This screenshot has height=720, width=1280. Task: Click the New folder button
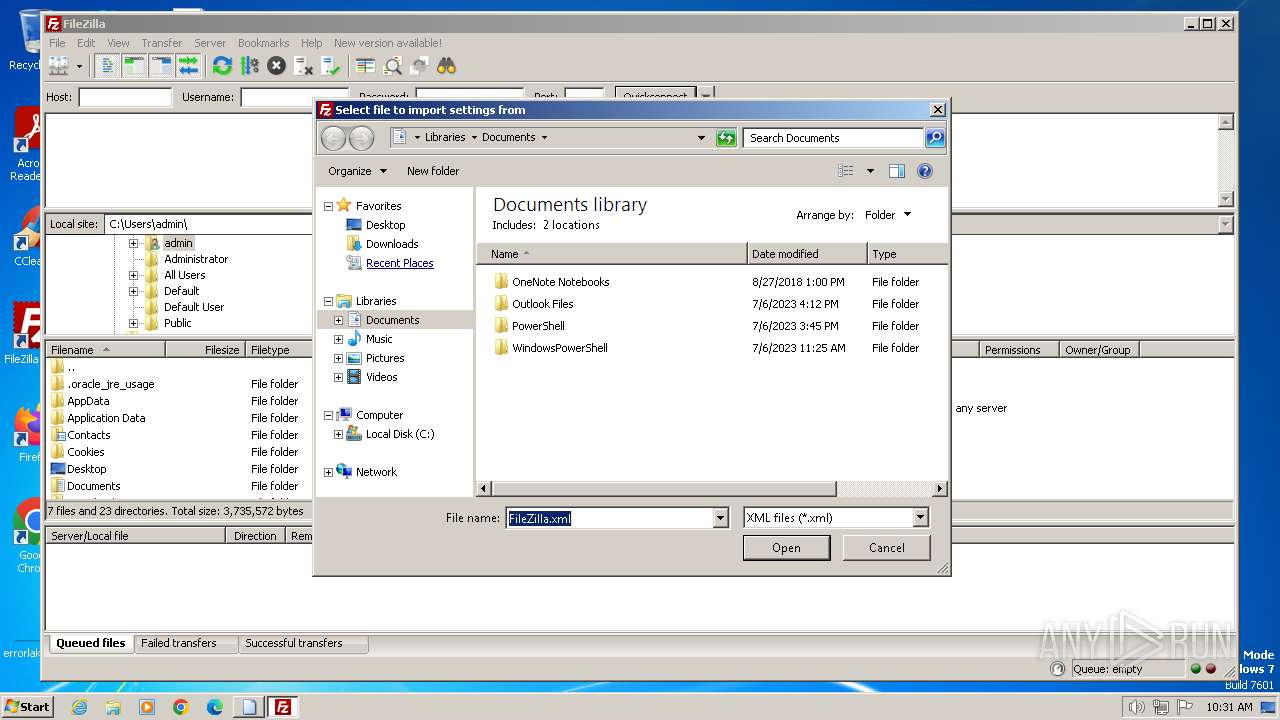pos(433,171)
